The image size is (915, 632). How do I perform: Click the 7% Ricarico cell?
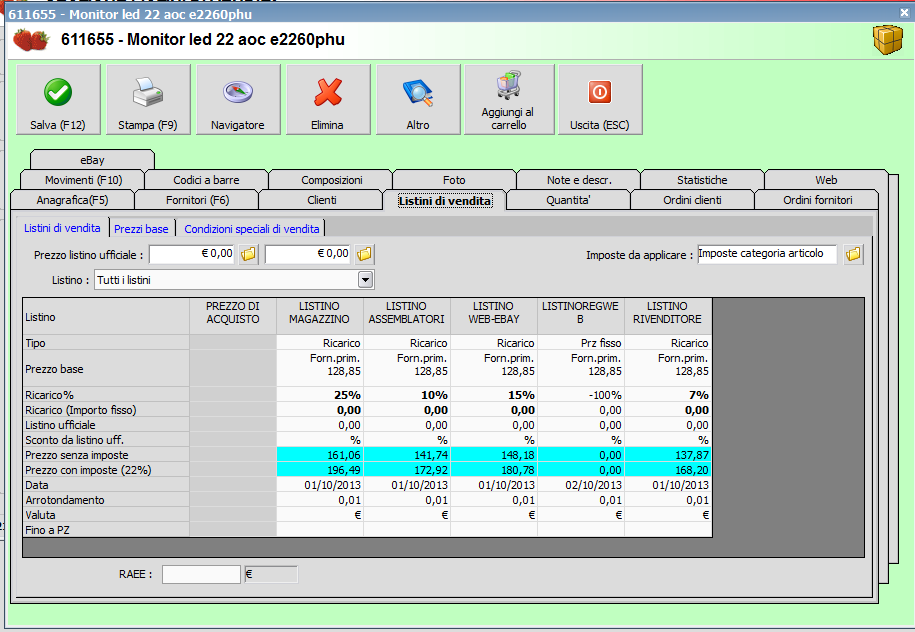[x=668, y=395]
